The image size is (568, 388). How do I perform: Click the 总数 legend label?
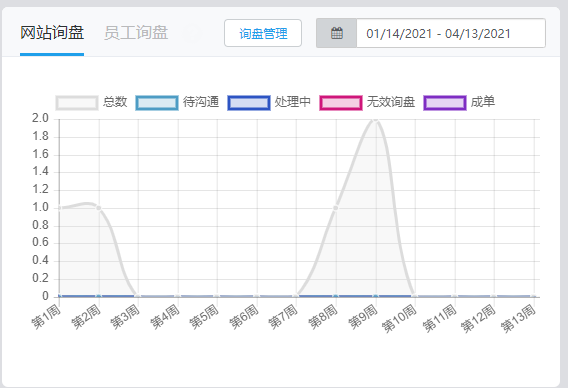click(x=115, y=102)
